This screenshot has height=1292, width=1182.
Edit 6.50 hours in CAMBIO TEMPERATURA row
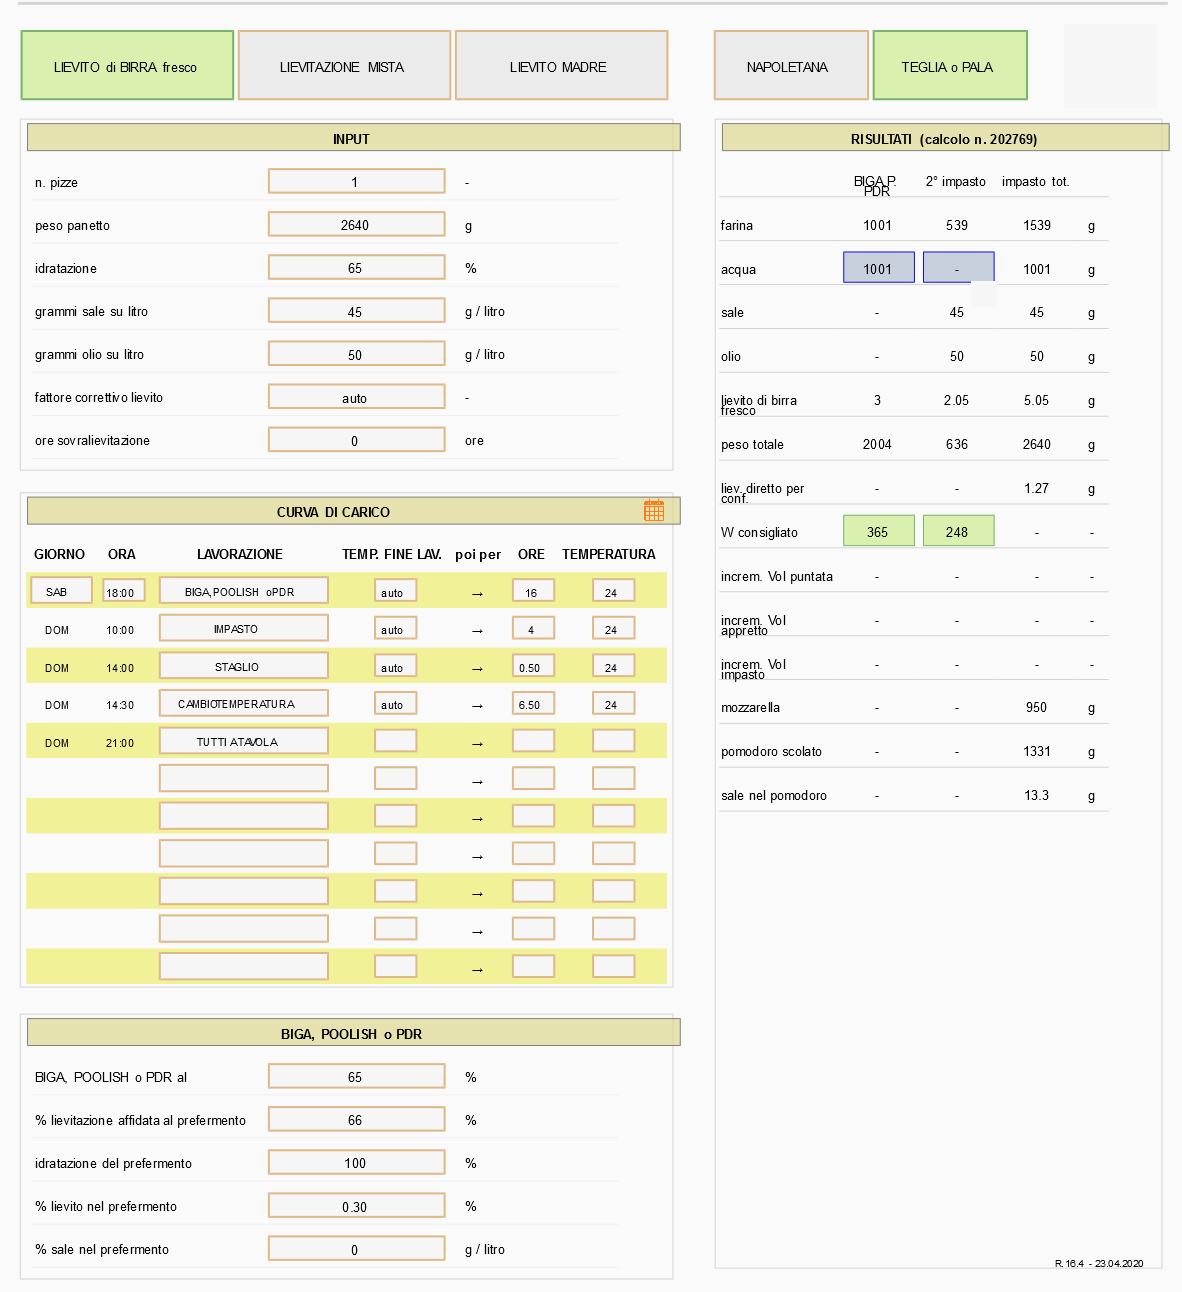pyautogui.click(x=533, y=703)
